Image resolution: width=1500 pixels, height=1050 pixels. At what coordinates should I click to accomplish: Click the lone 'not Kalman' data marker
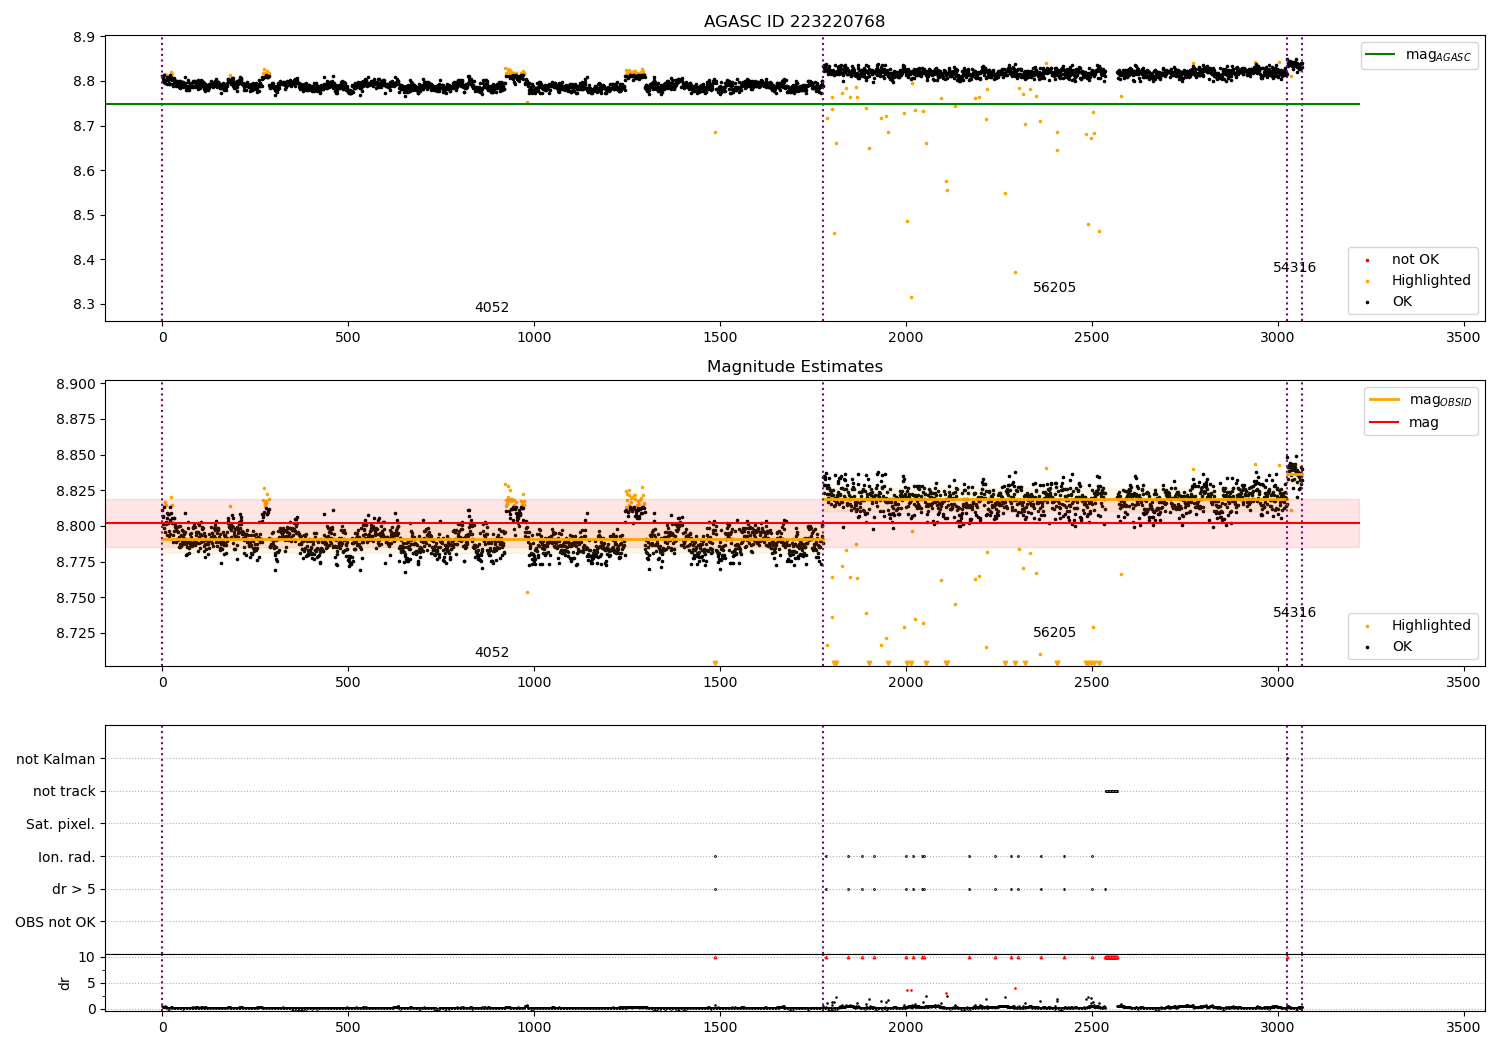click(1287, 759)
